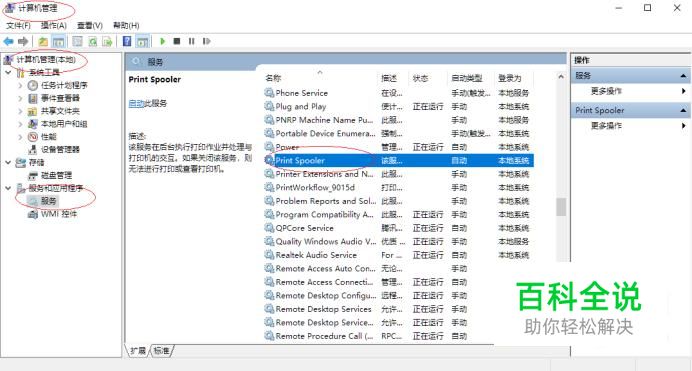The width and height of the screenshot is (692, 371).
Task: Sort by the 登录为 column header
Action: point(510,79)
